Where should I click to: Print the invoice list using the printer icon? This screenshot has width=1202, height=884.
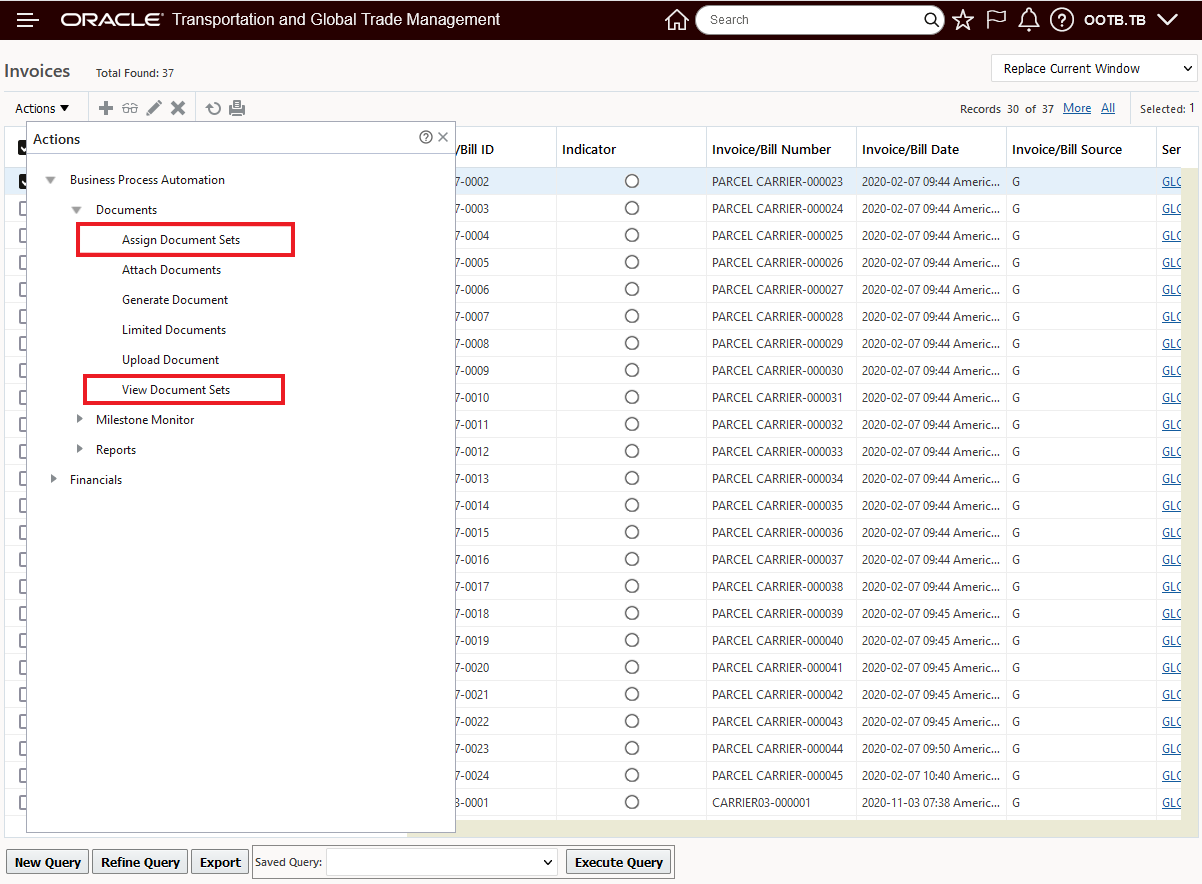coord(237,107)
